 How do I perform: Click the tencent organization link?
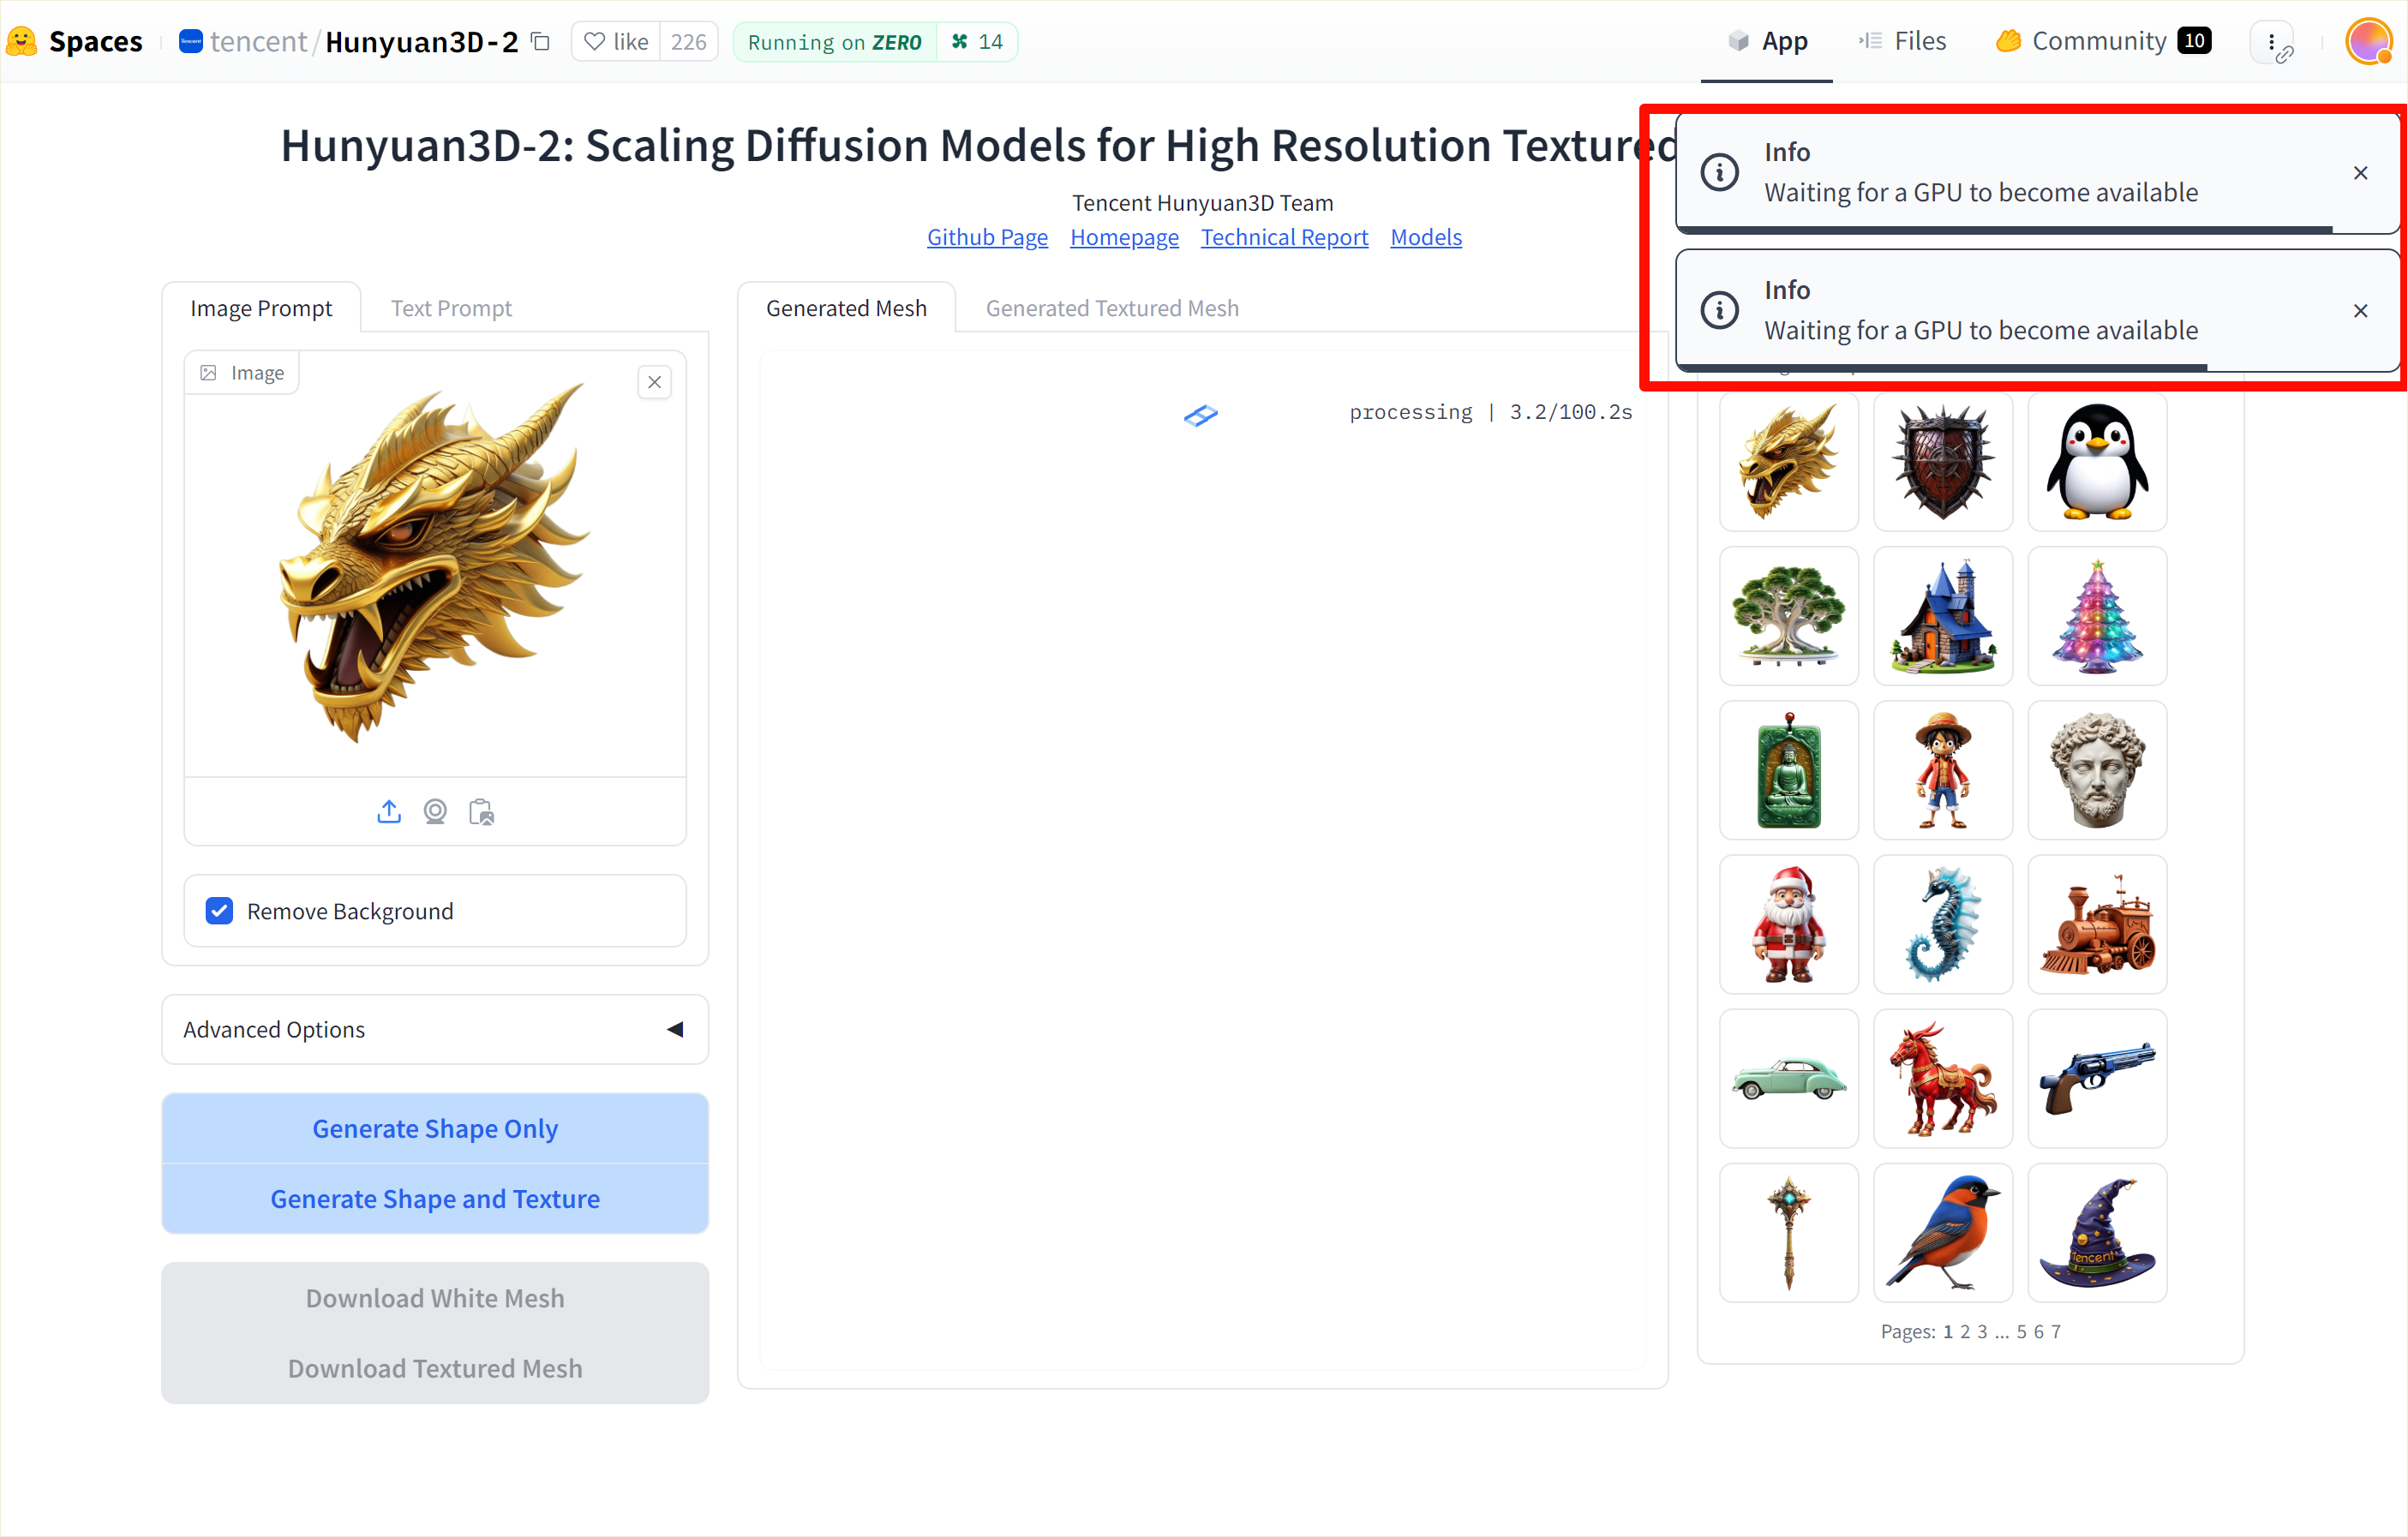tap(258, 41)
